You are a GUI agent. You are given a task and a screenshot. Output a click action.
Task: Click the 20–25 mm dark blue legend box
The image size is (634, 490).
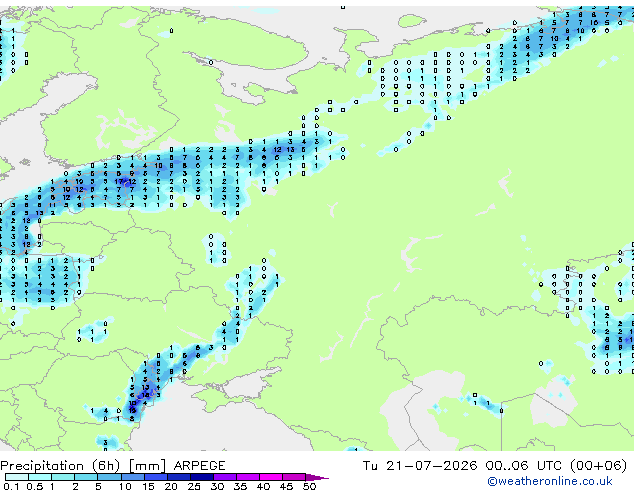179,477
